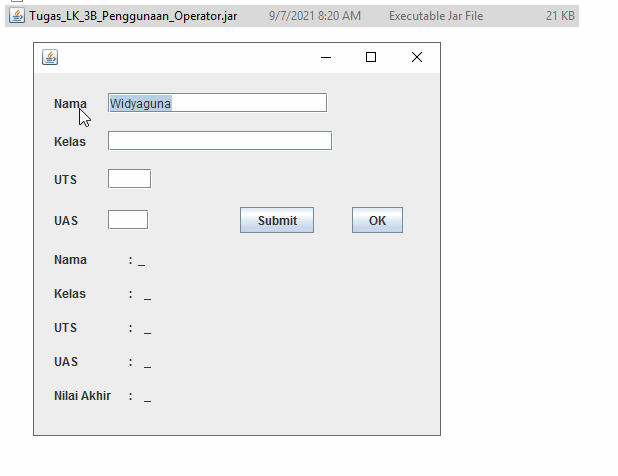The height and width of the screenshot is (476, 618).
Task: Click the UTS score input box
Action: point(129,179)
